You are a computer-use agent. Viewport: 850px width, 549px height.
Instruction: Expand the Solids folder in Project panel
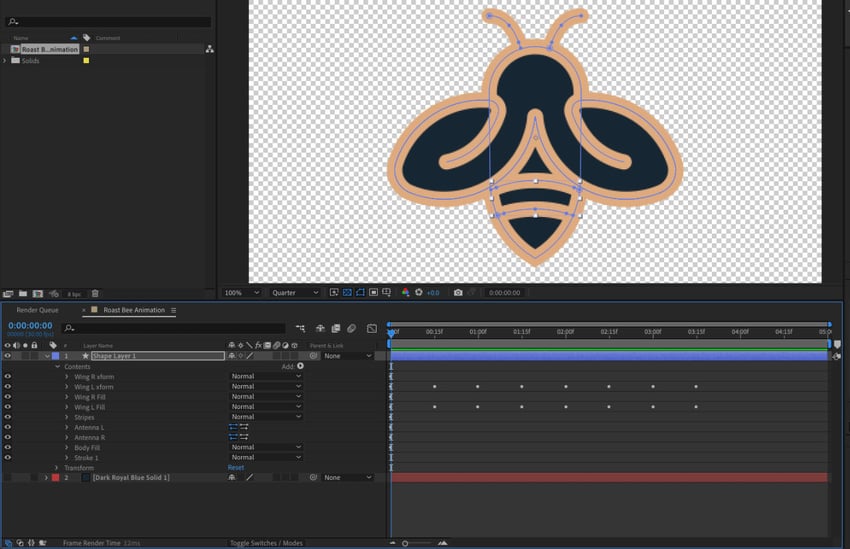coord(5,61)
